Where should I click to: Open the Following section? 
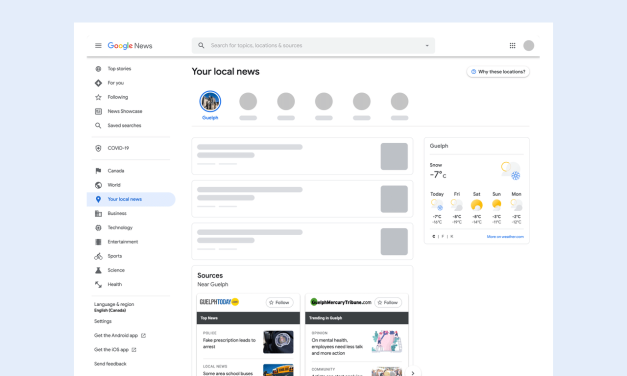click(118, 97)
